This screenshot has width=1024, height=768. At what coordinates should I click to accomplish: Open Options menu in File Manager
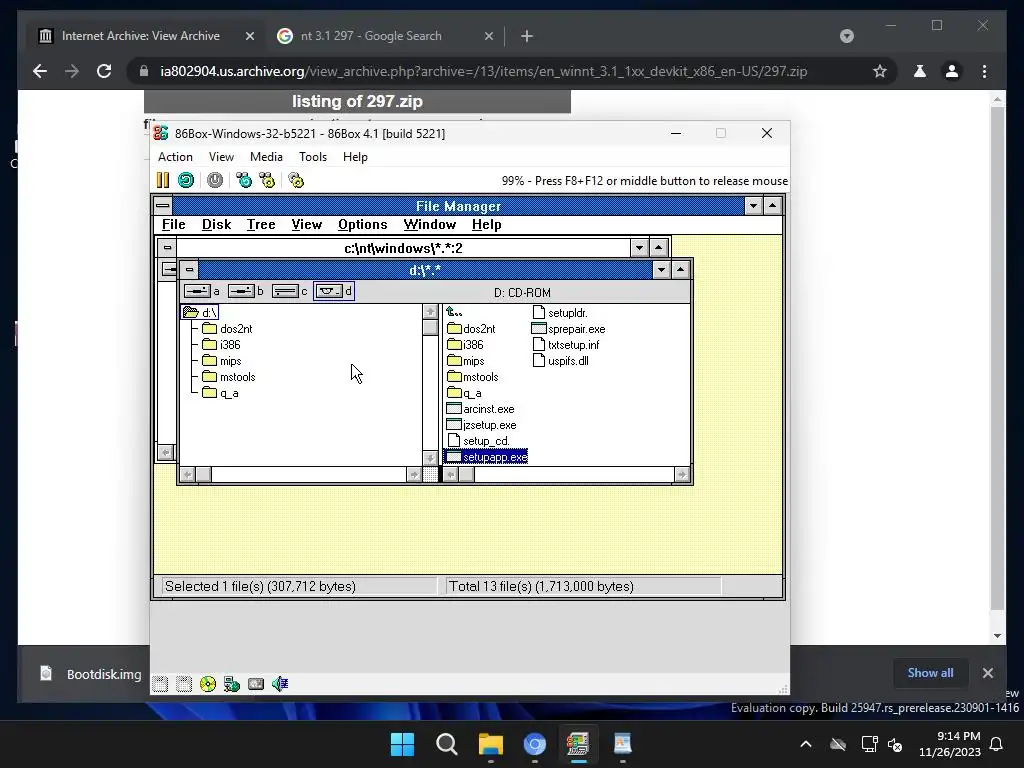pyautogui.click(x=362, y=224)
